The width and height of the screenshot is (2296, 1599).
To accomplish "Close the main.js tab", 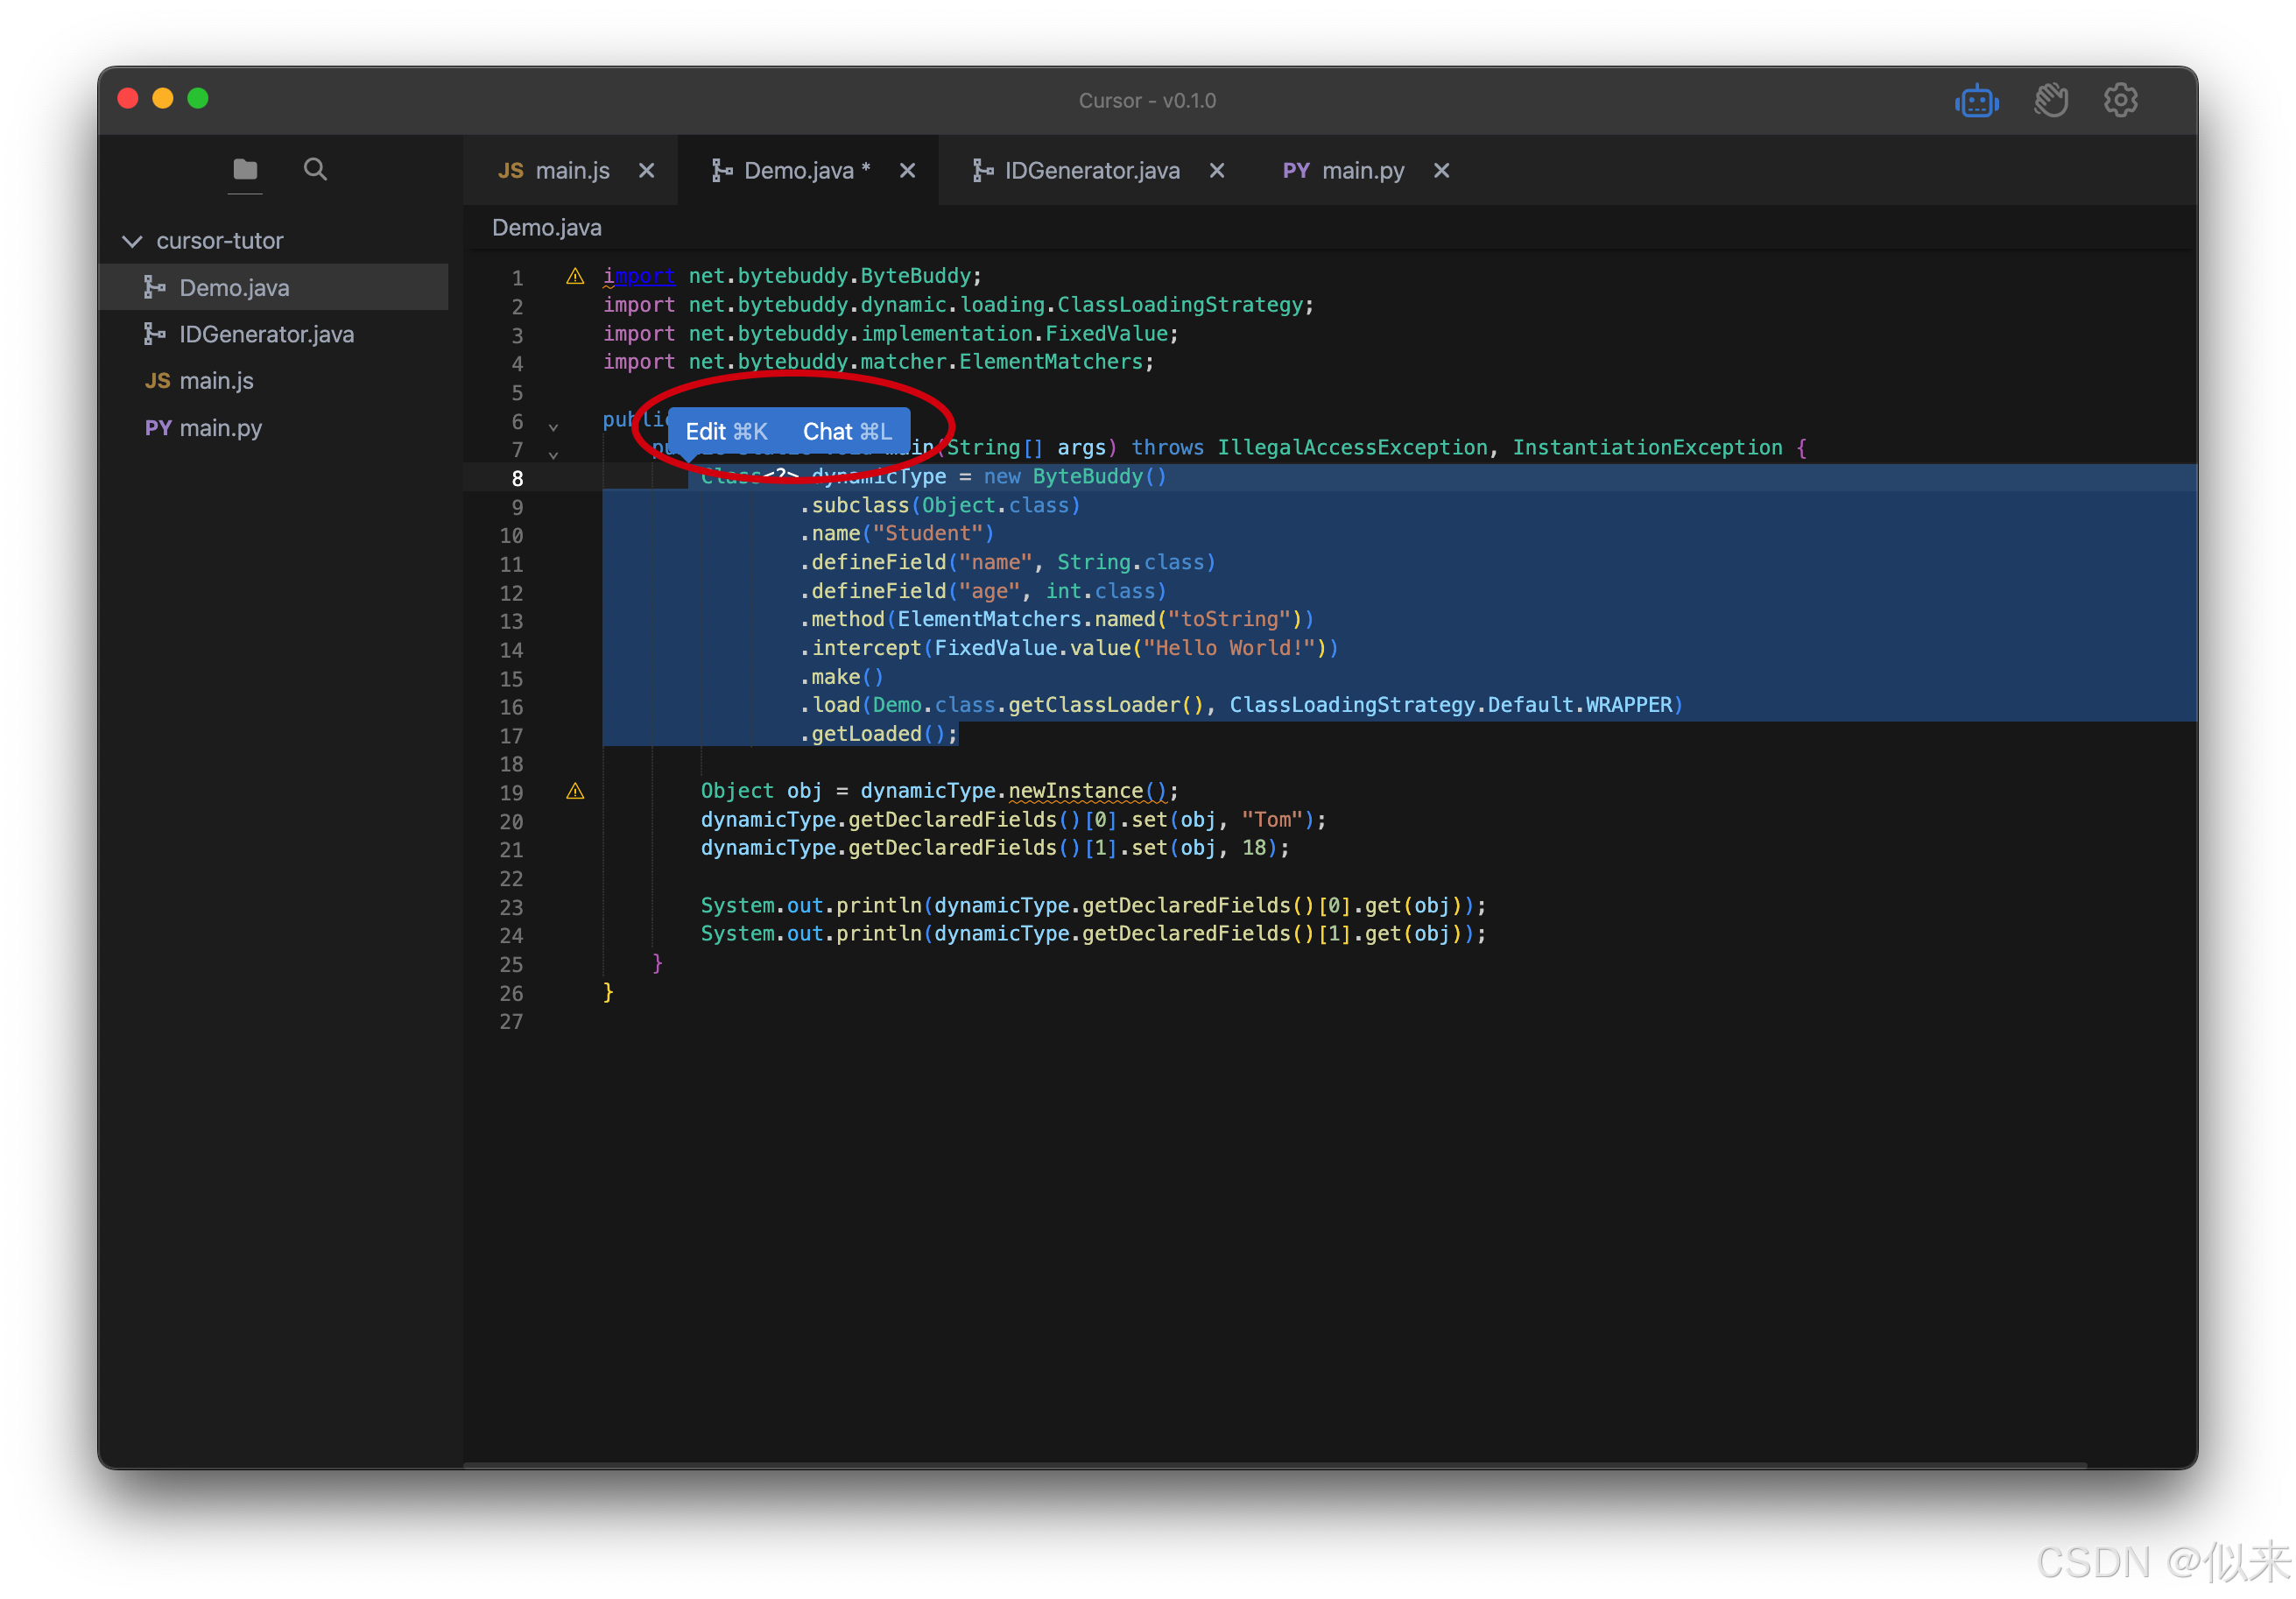I will (x=647, y=171).
